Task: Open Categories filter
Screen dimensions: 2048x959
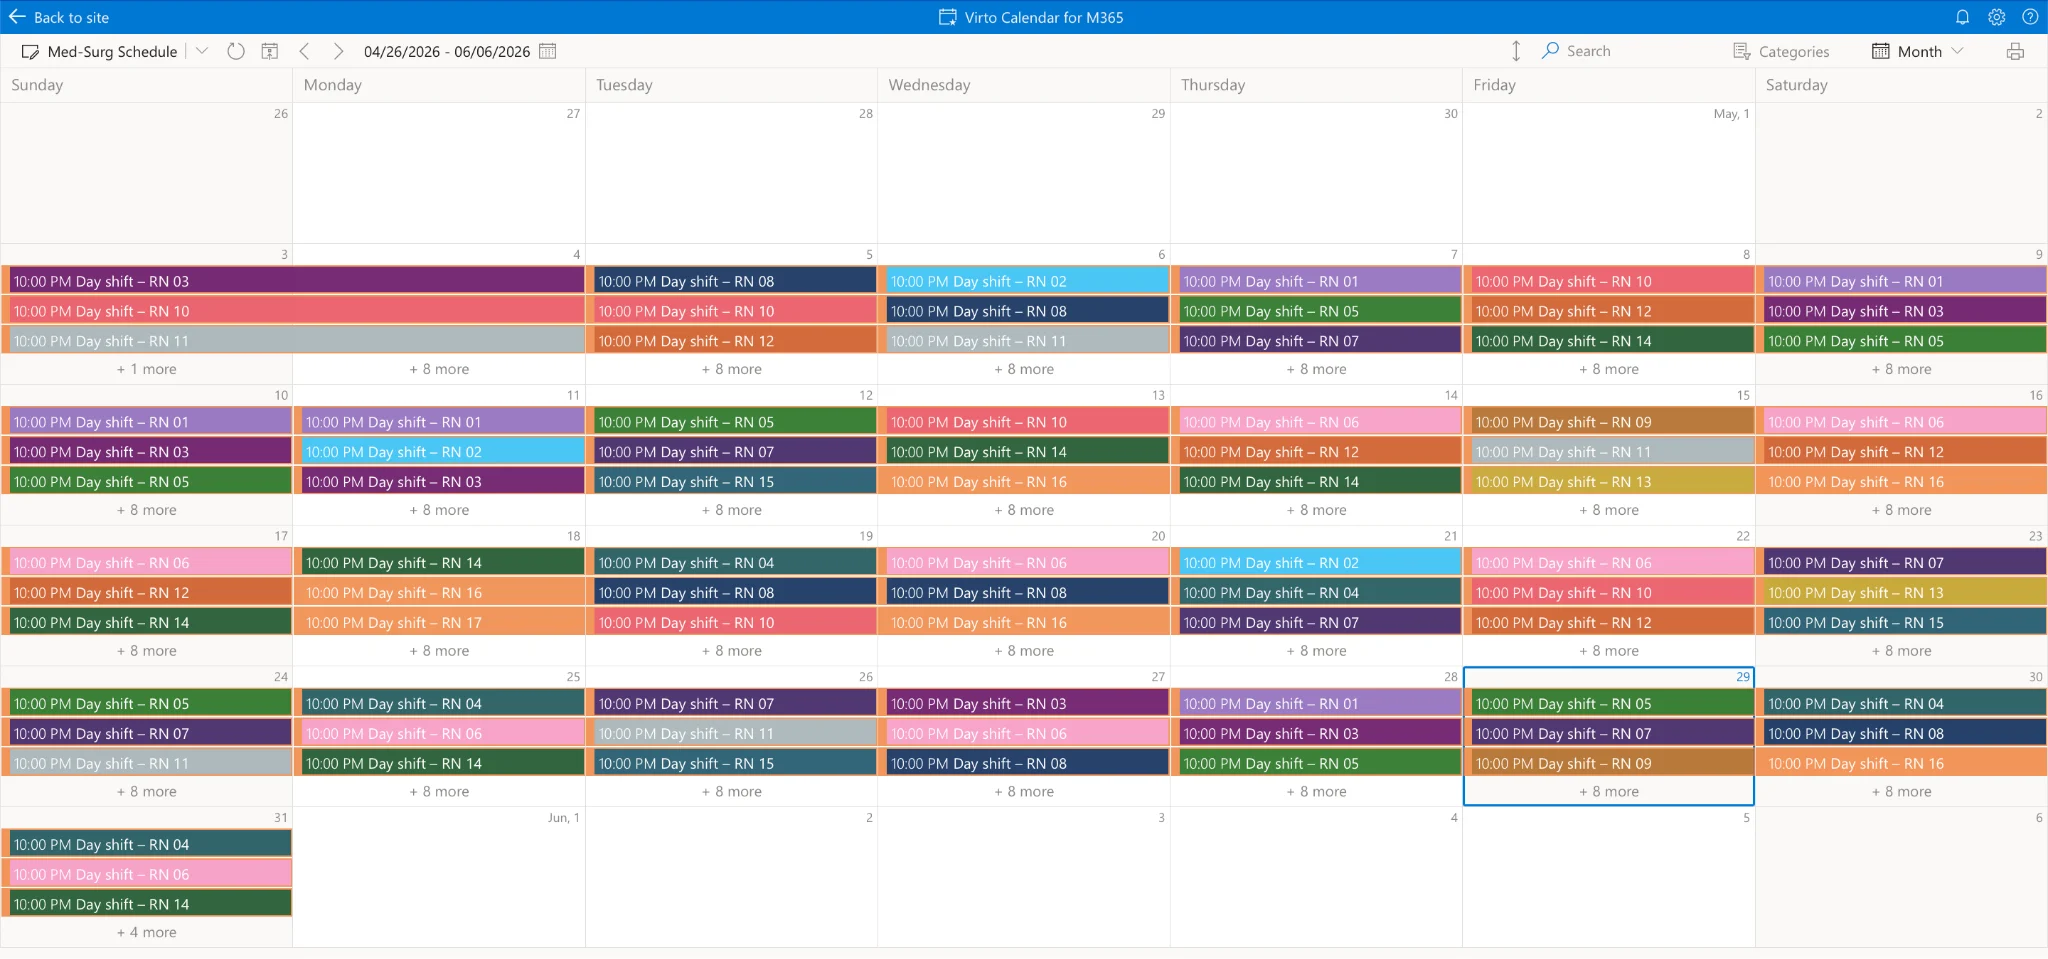Action: point(1781,51)
